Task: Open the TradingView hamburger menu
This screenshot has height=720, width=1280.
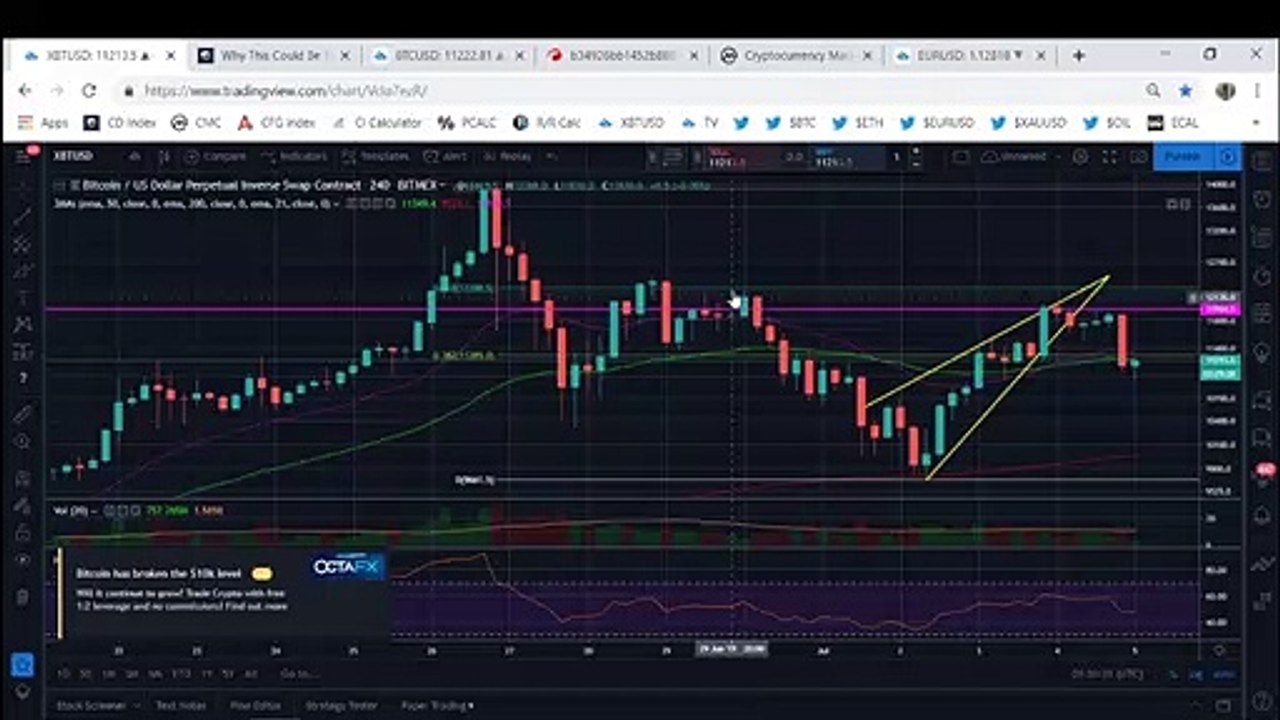Action: (22, 157)
